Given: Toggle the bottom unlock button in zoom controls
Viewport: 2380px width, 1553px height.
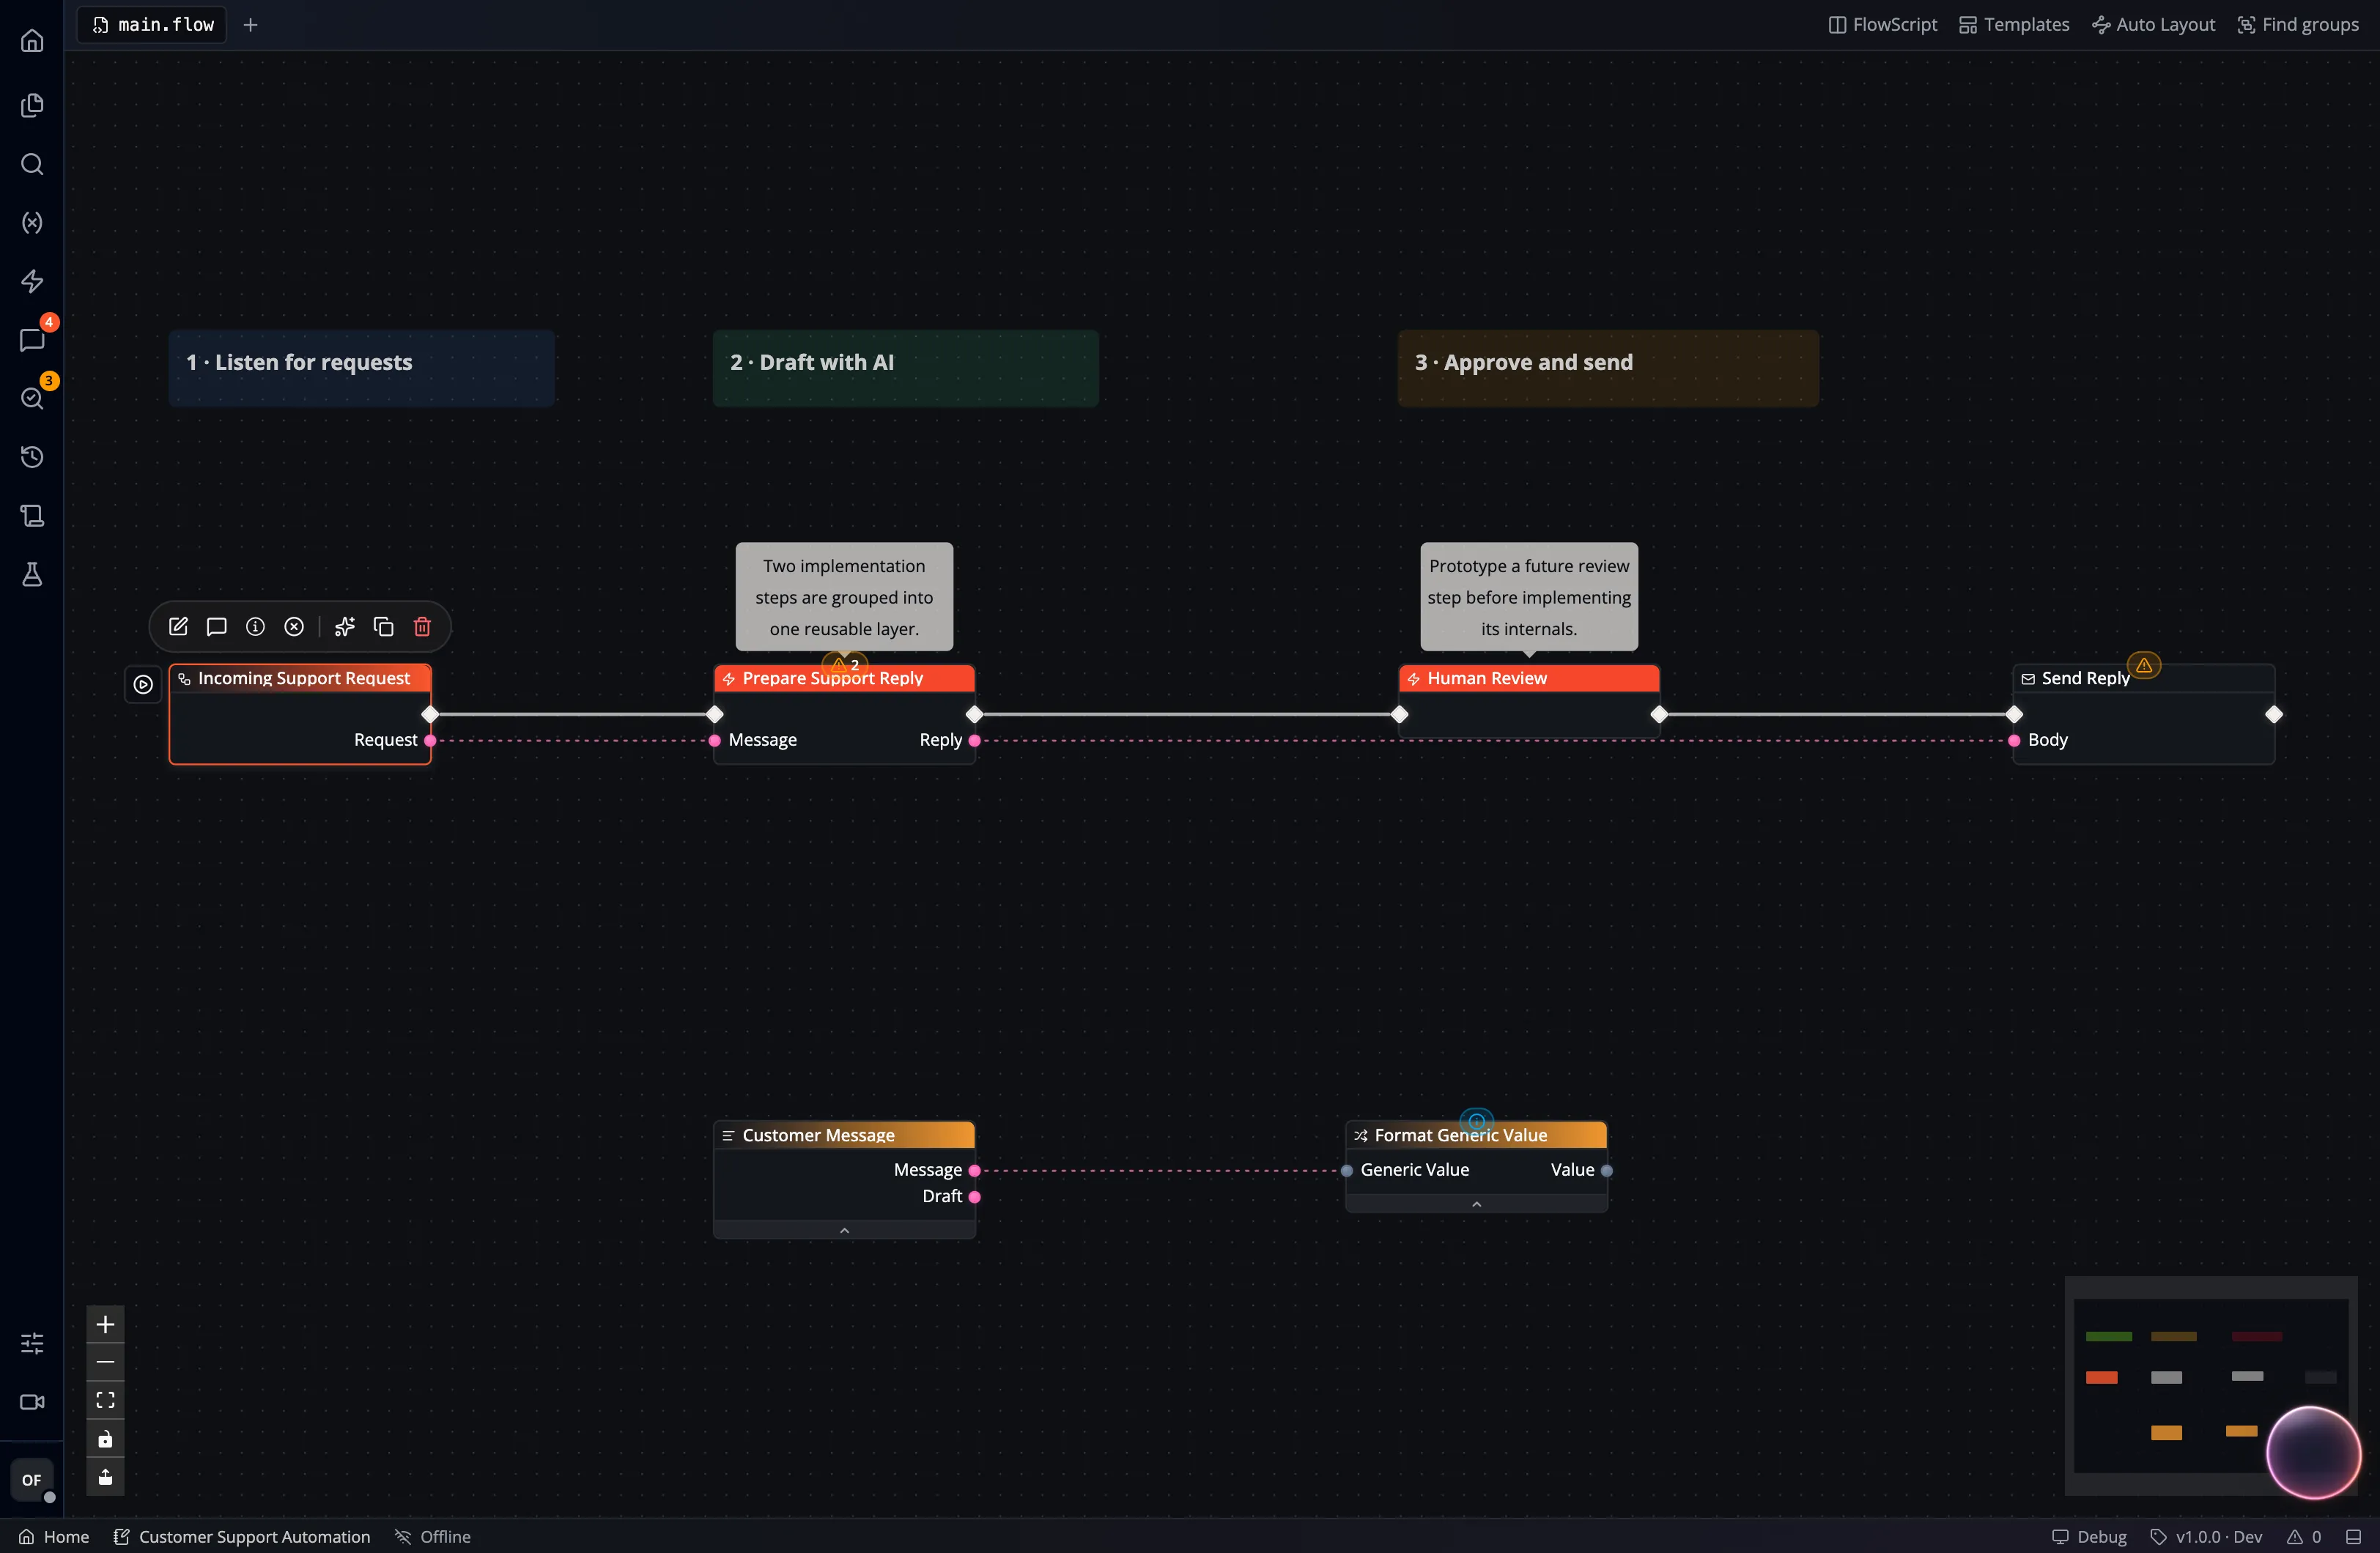Looking at the screenshot, I should tap(105, 1477).
